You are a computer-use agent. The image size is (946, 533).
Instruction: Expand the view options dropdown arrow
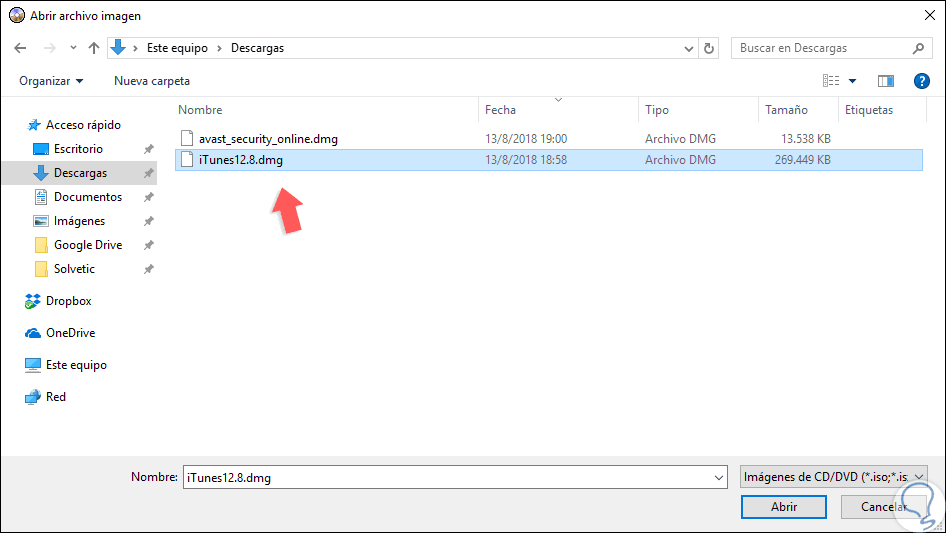tap(852, 81)
